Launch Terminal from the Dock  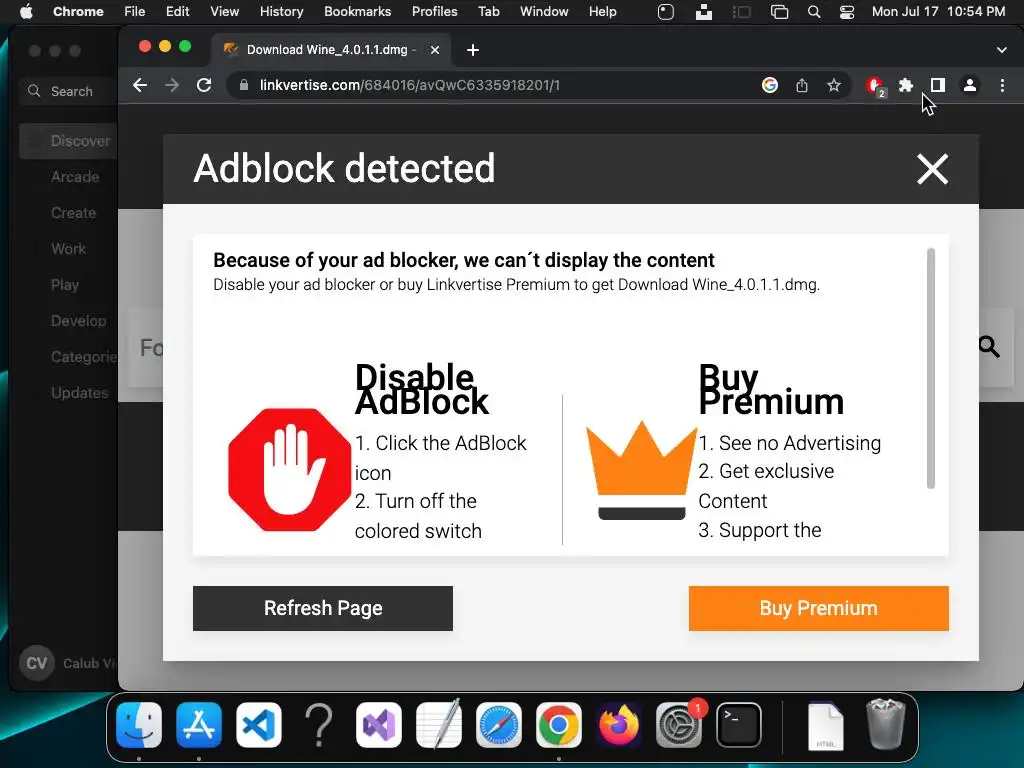click(x=739, y=726)
